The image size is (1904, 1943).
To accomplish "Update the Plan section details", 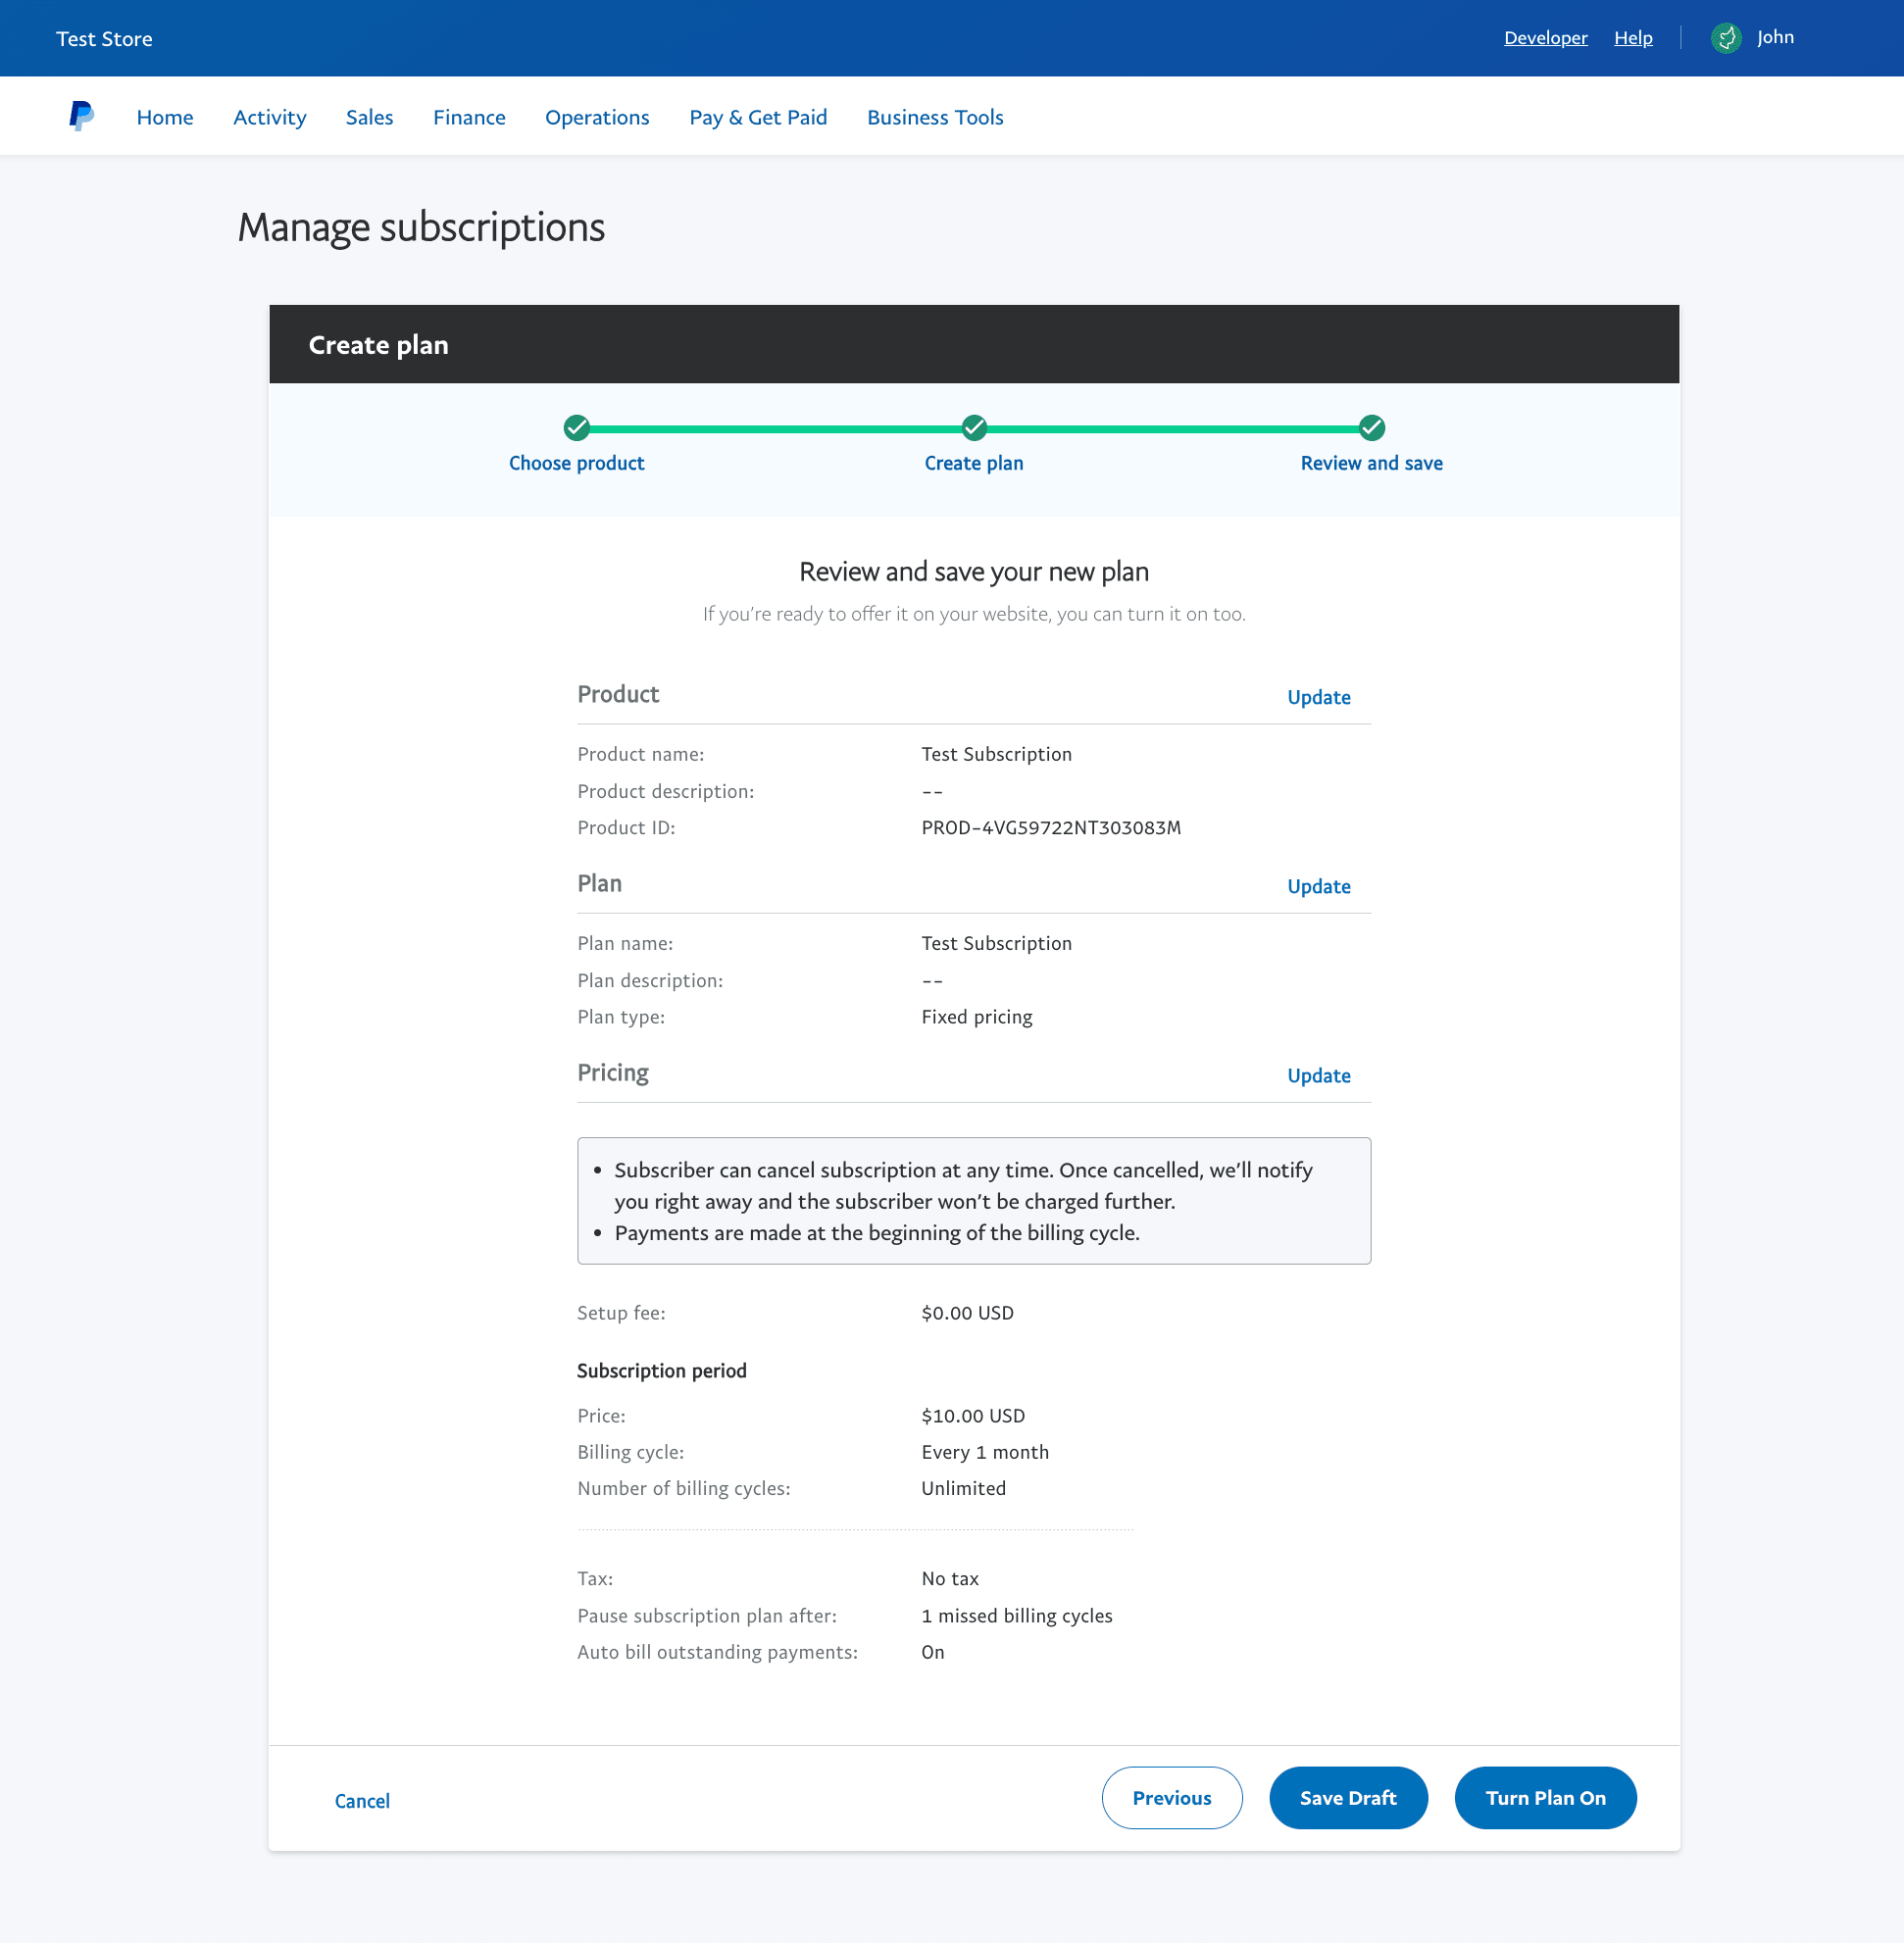I will pyautogui.click(x=1319, y=886).
